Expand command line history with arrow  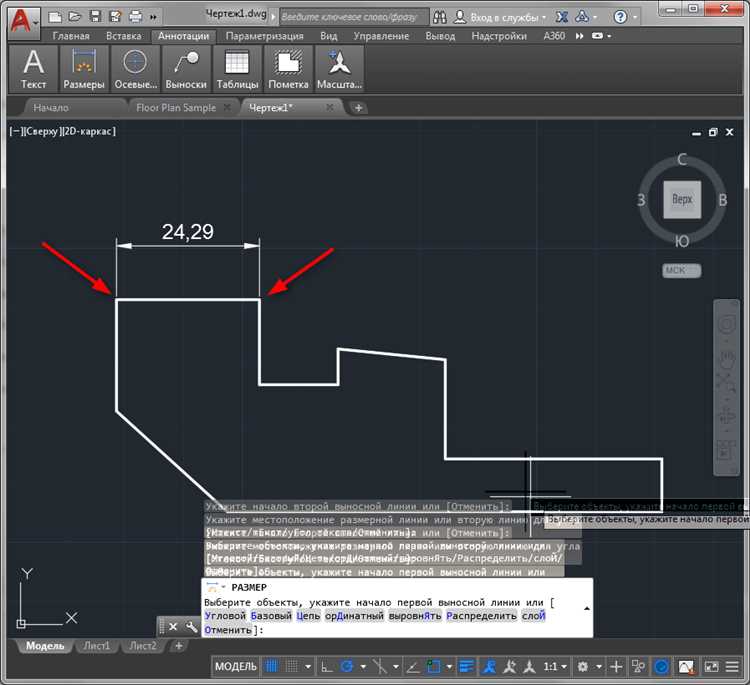586,608
